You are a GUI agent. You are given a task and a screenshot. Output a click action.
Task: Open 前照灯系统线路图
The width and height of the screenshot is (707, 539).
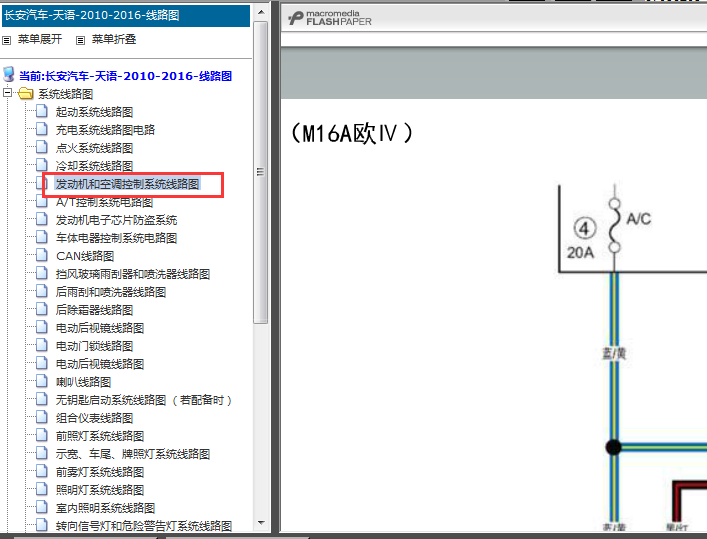(x=100, y=436)
